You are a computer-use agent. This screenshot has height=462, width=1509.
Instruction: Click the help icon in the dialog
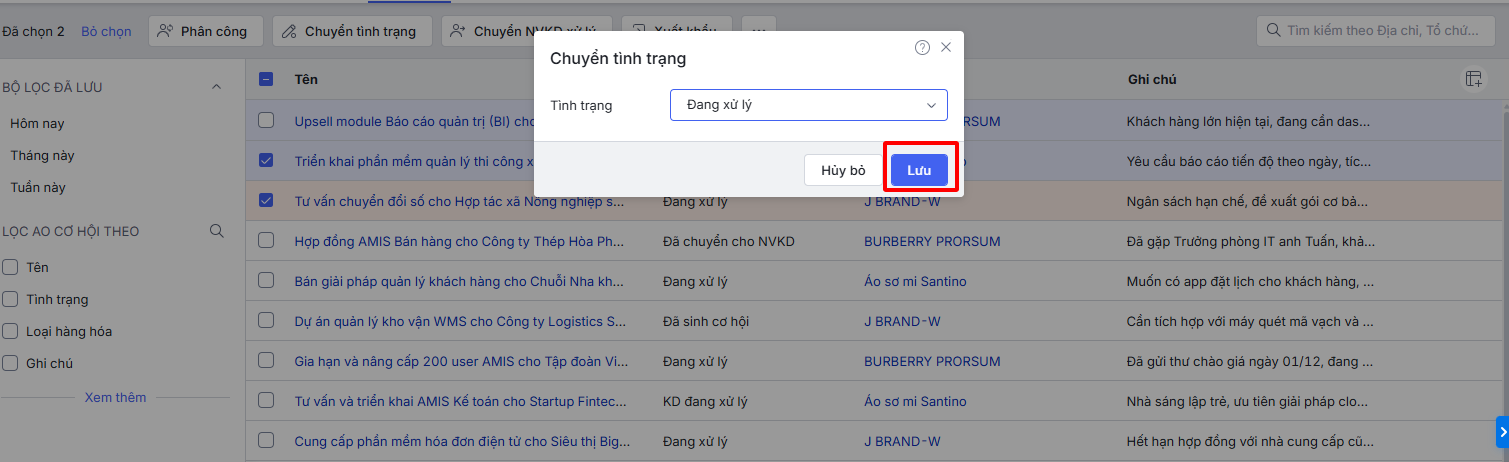(x=922, y=48)
